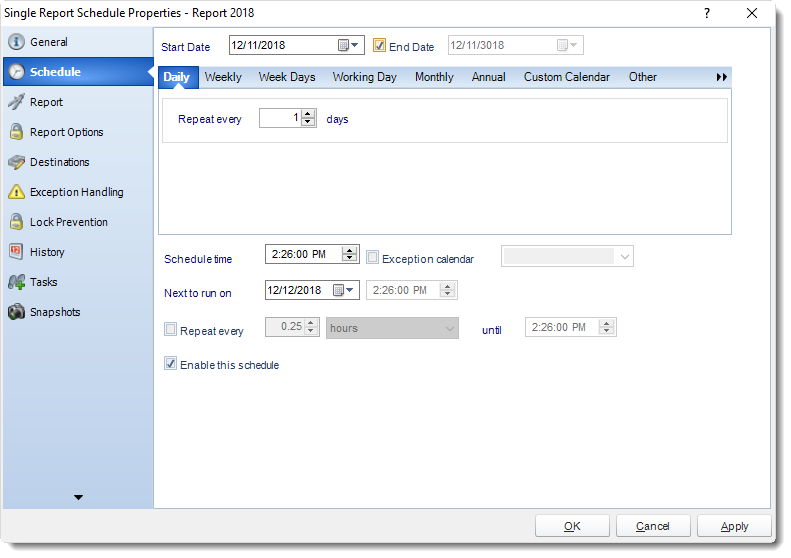The height and width of the screenshot is (558, 791).
Task: Open the General section
Action: [x=78, y=42]
